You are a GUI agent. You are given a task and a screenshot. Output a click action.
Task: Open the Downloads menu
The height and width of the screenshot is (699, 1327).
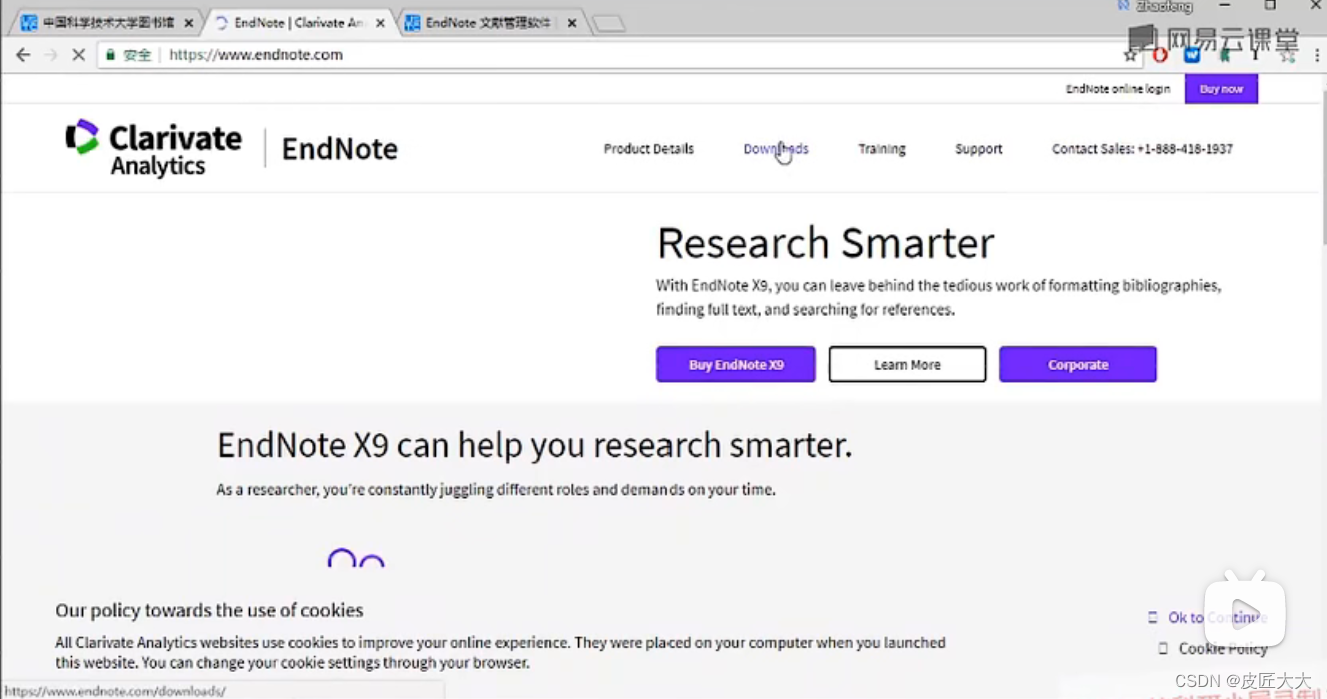(775, 148)
